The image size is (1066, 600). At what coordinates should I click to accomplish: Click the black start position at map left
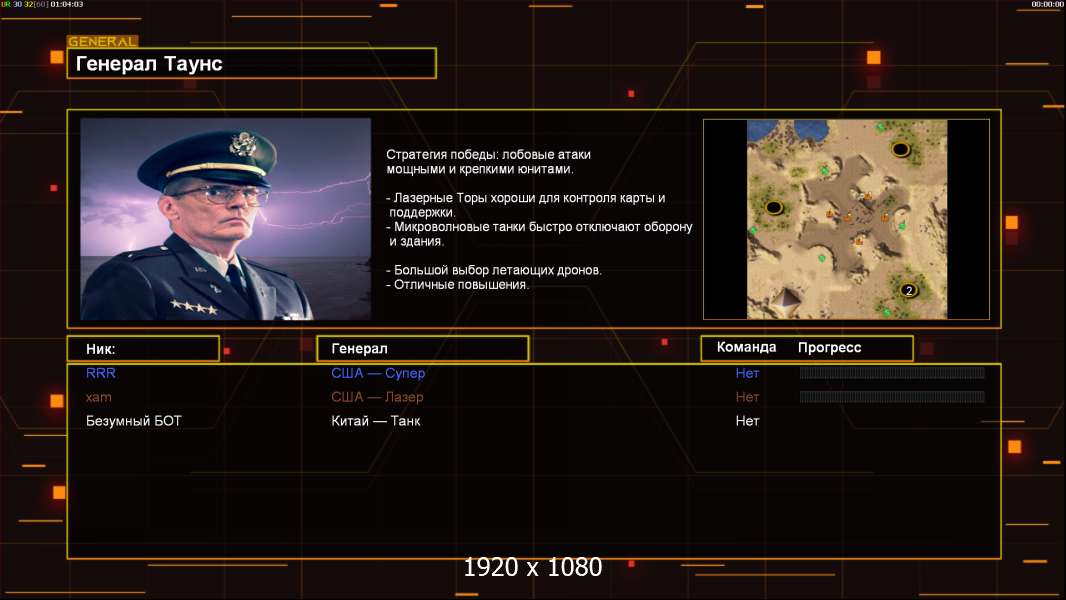point(774,207)
